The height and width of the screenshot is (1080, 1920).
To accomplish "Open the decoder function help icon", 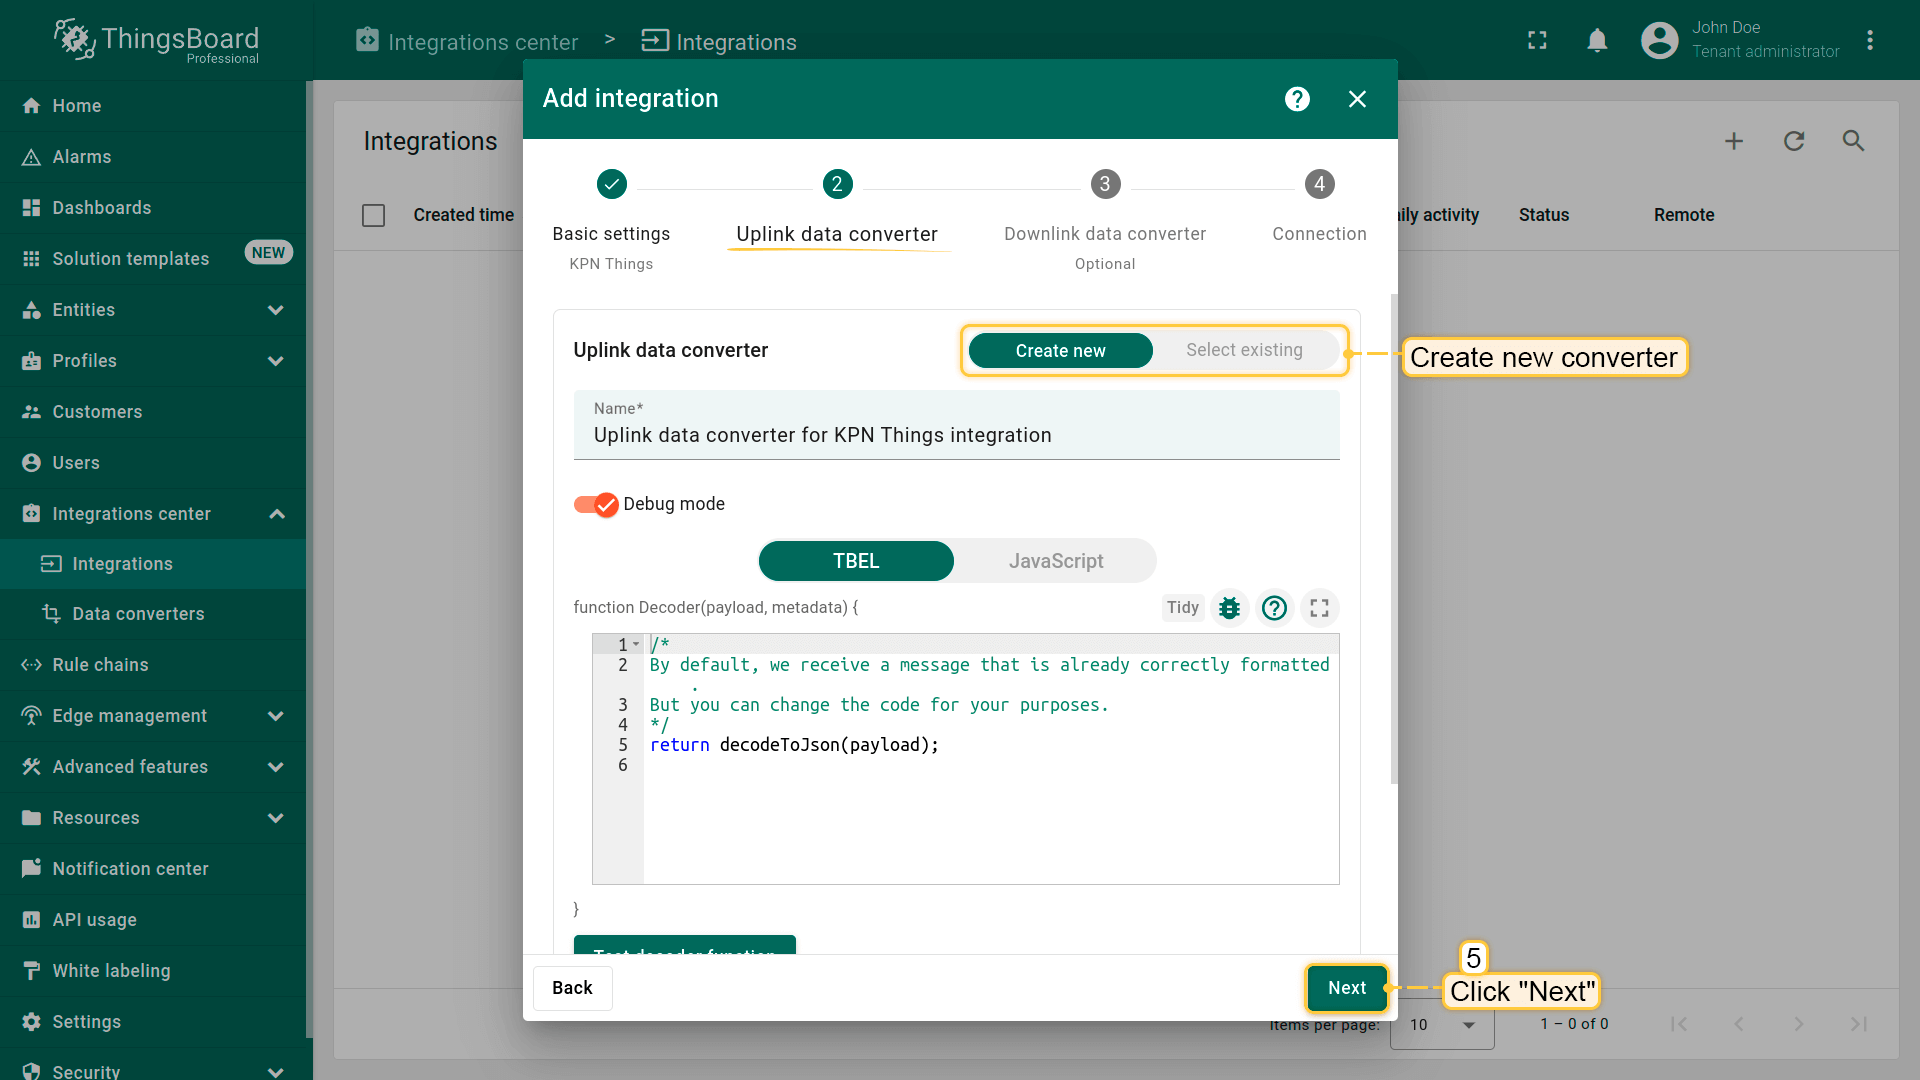I will 1274,608.
